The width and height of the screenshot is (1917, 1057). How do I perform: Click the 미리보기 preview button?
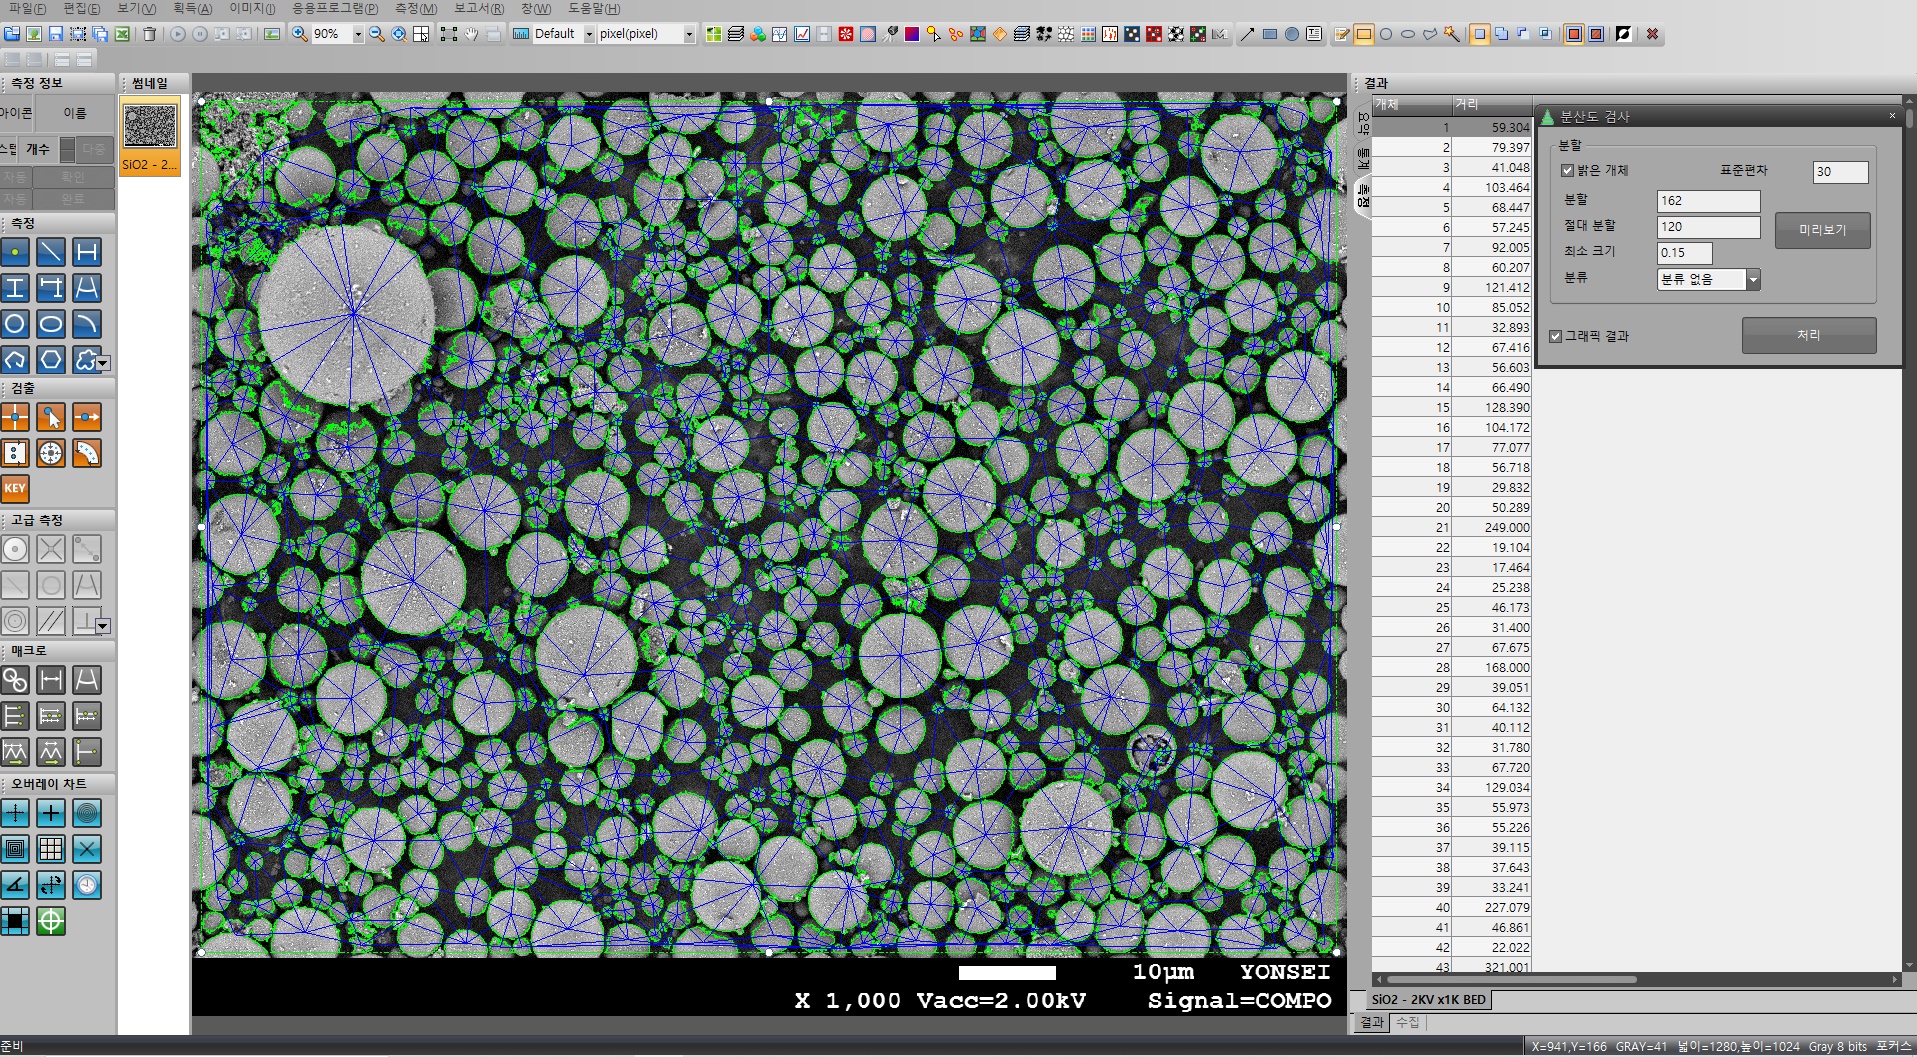click(x=1822, y=231)
